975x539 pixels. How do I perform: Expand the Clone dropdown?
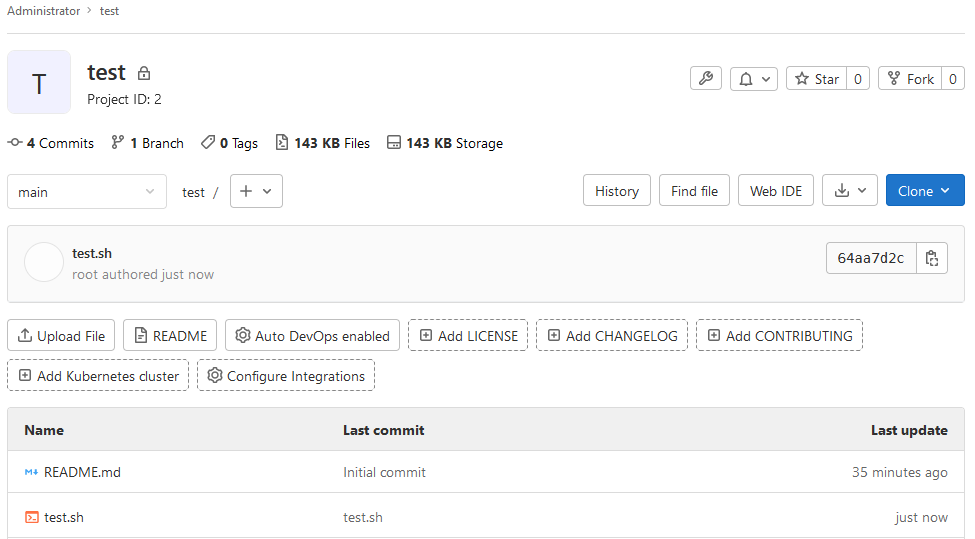925,191
